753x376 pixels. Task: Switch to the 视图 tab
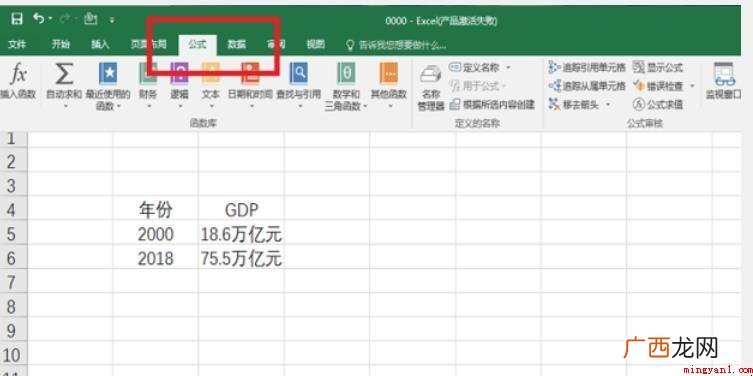pos(316,45)
